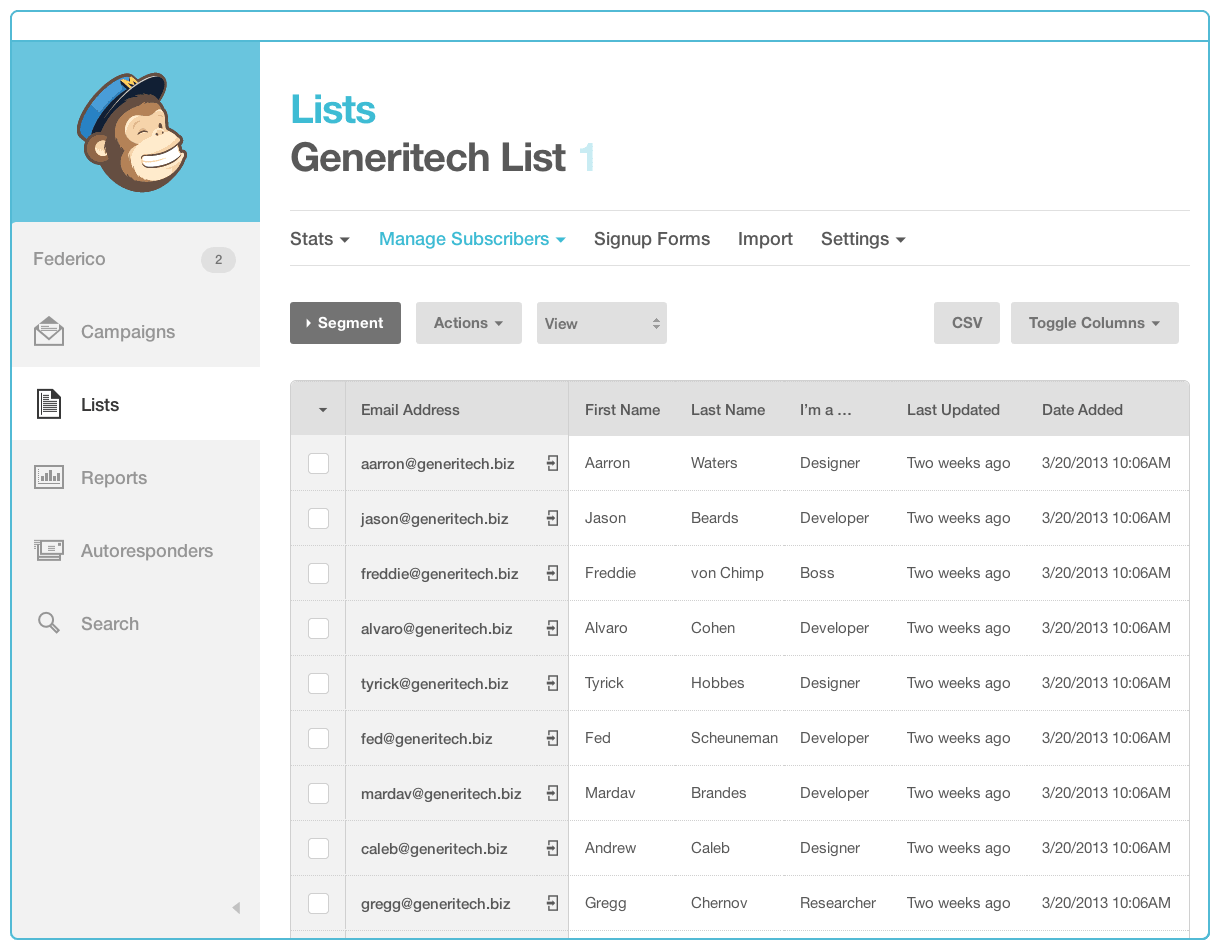Select the checkbox for tyrick@generitech.biz row
1220x950 pixels.
318,683
